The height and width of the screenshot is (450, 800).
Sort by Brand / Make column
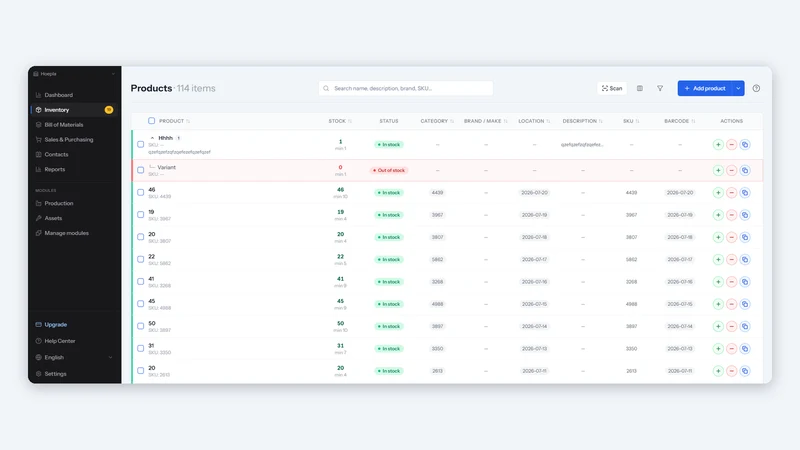click(485, 121)
